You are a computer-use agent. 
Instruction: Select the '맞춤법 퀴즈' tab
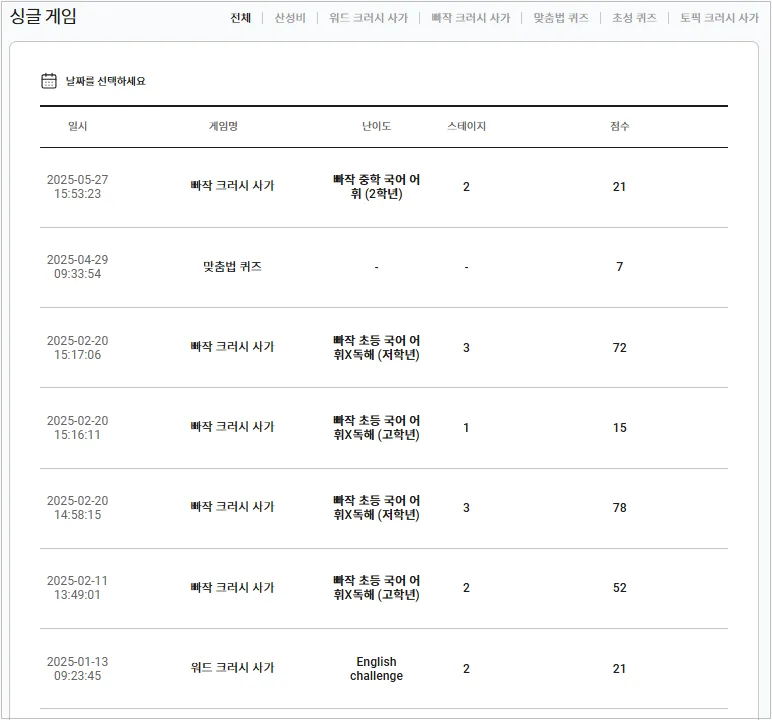(561, 18)
